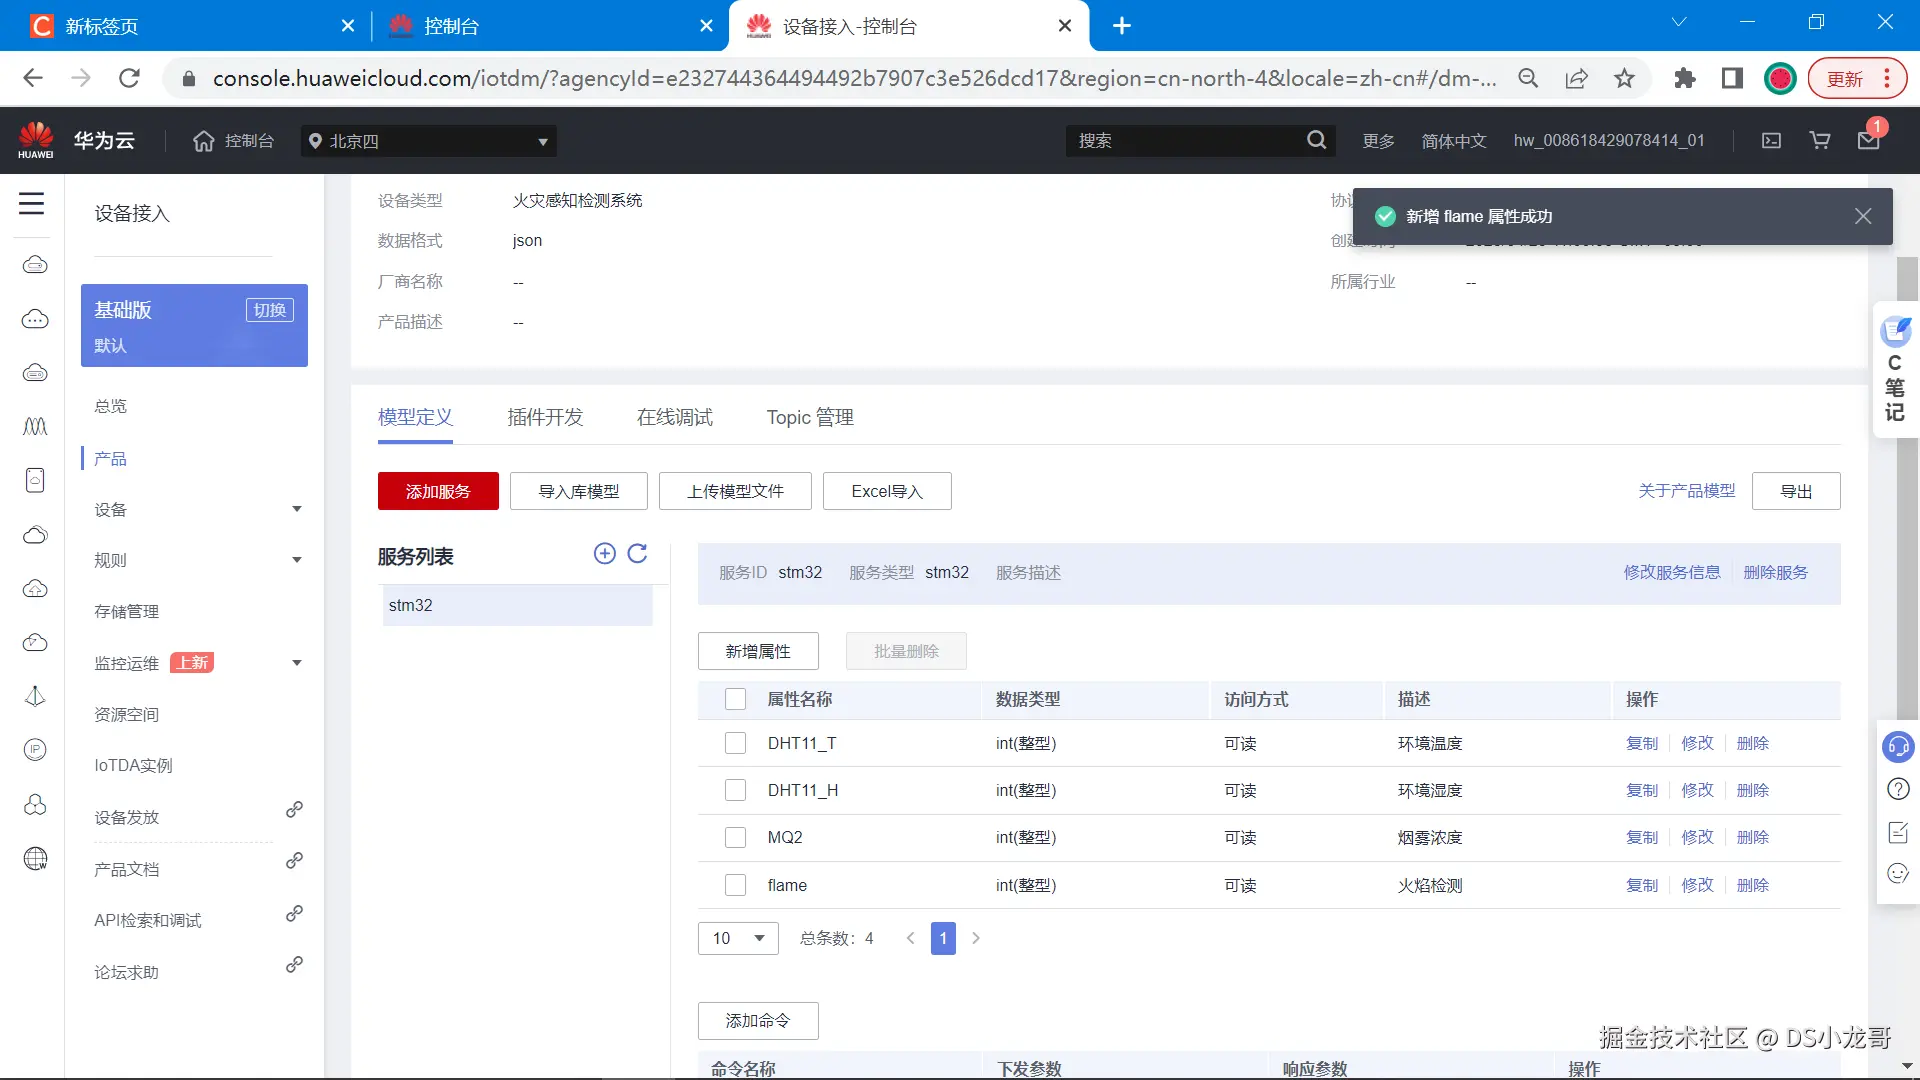The width and height of the screenshot is (1920, 1080).
Task: Switch to the Topic 管理 tab
Action: pos(810,417)
